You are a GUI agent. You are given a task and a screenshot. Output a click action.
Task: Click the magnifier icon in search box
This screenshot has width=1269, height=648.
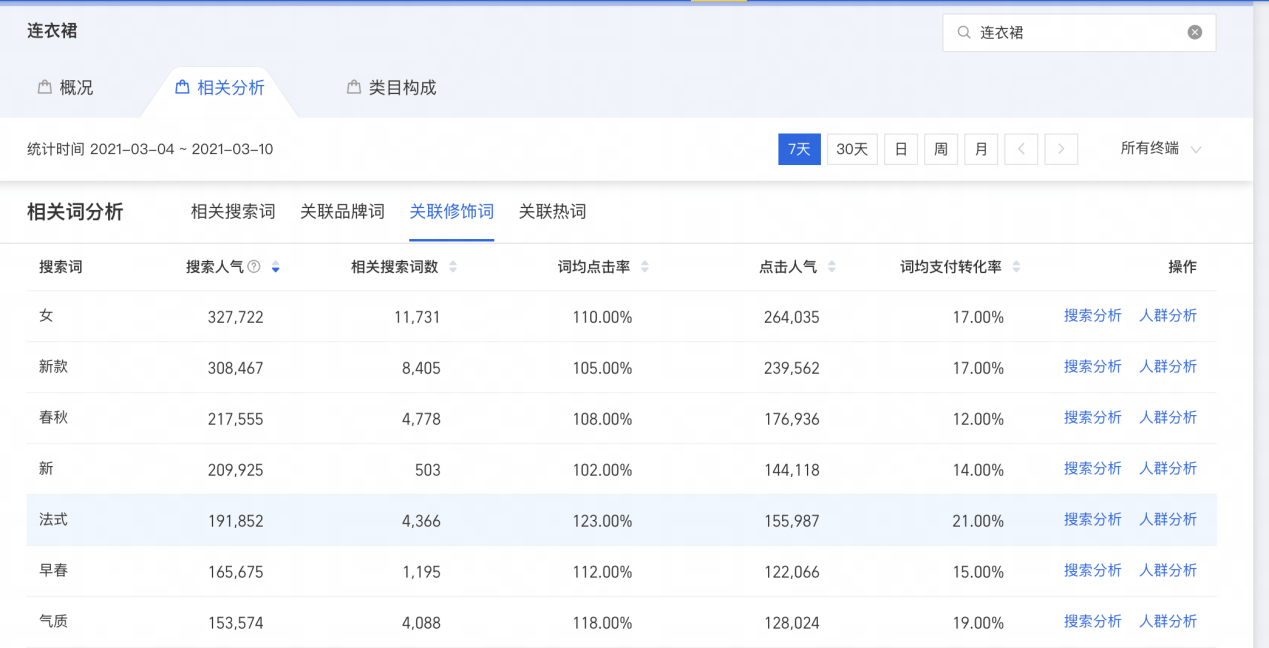point(964,32)
